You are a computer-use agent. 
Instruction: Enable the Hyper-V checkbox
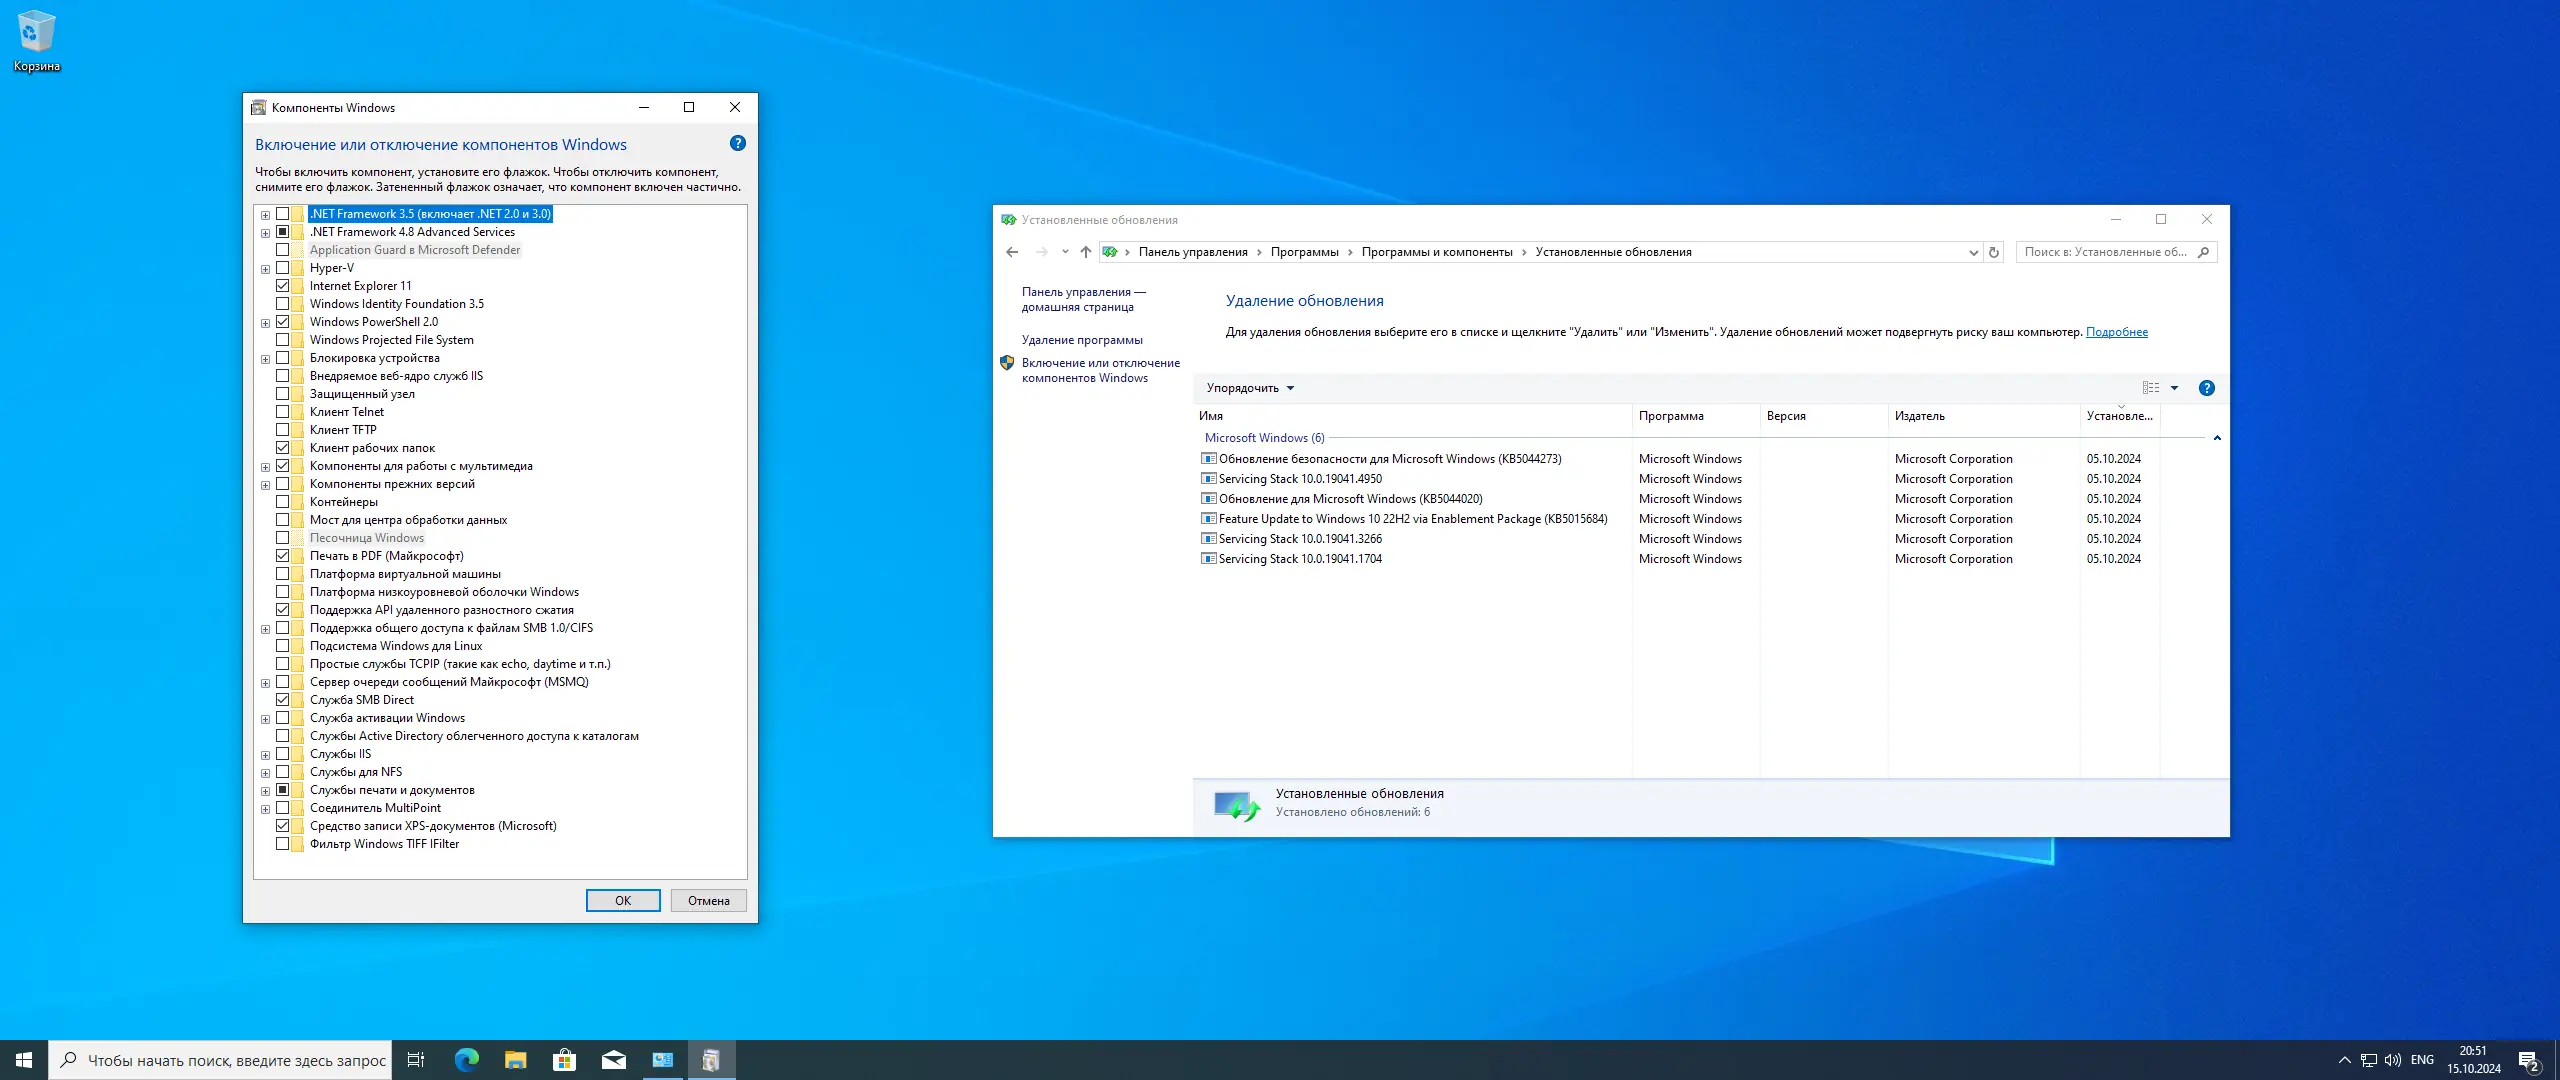(x=283, y=268)
